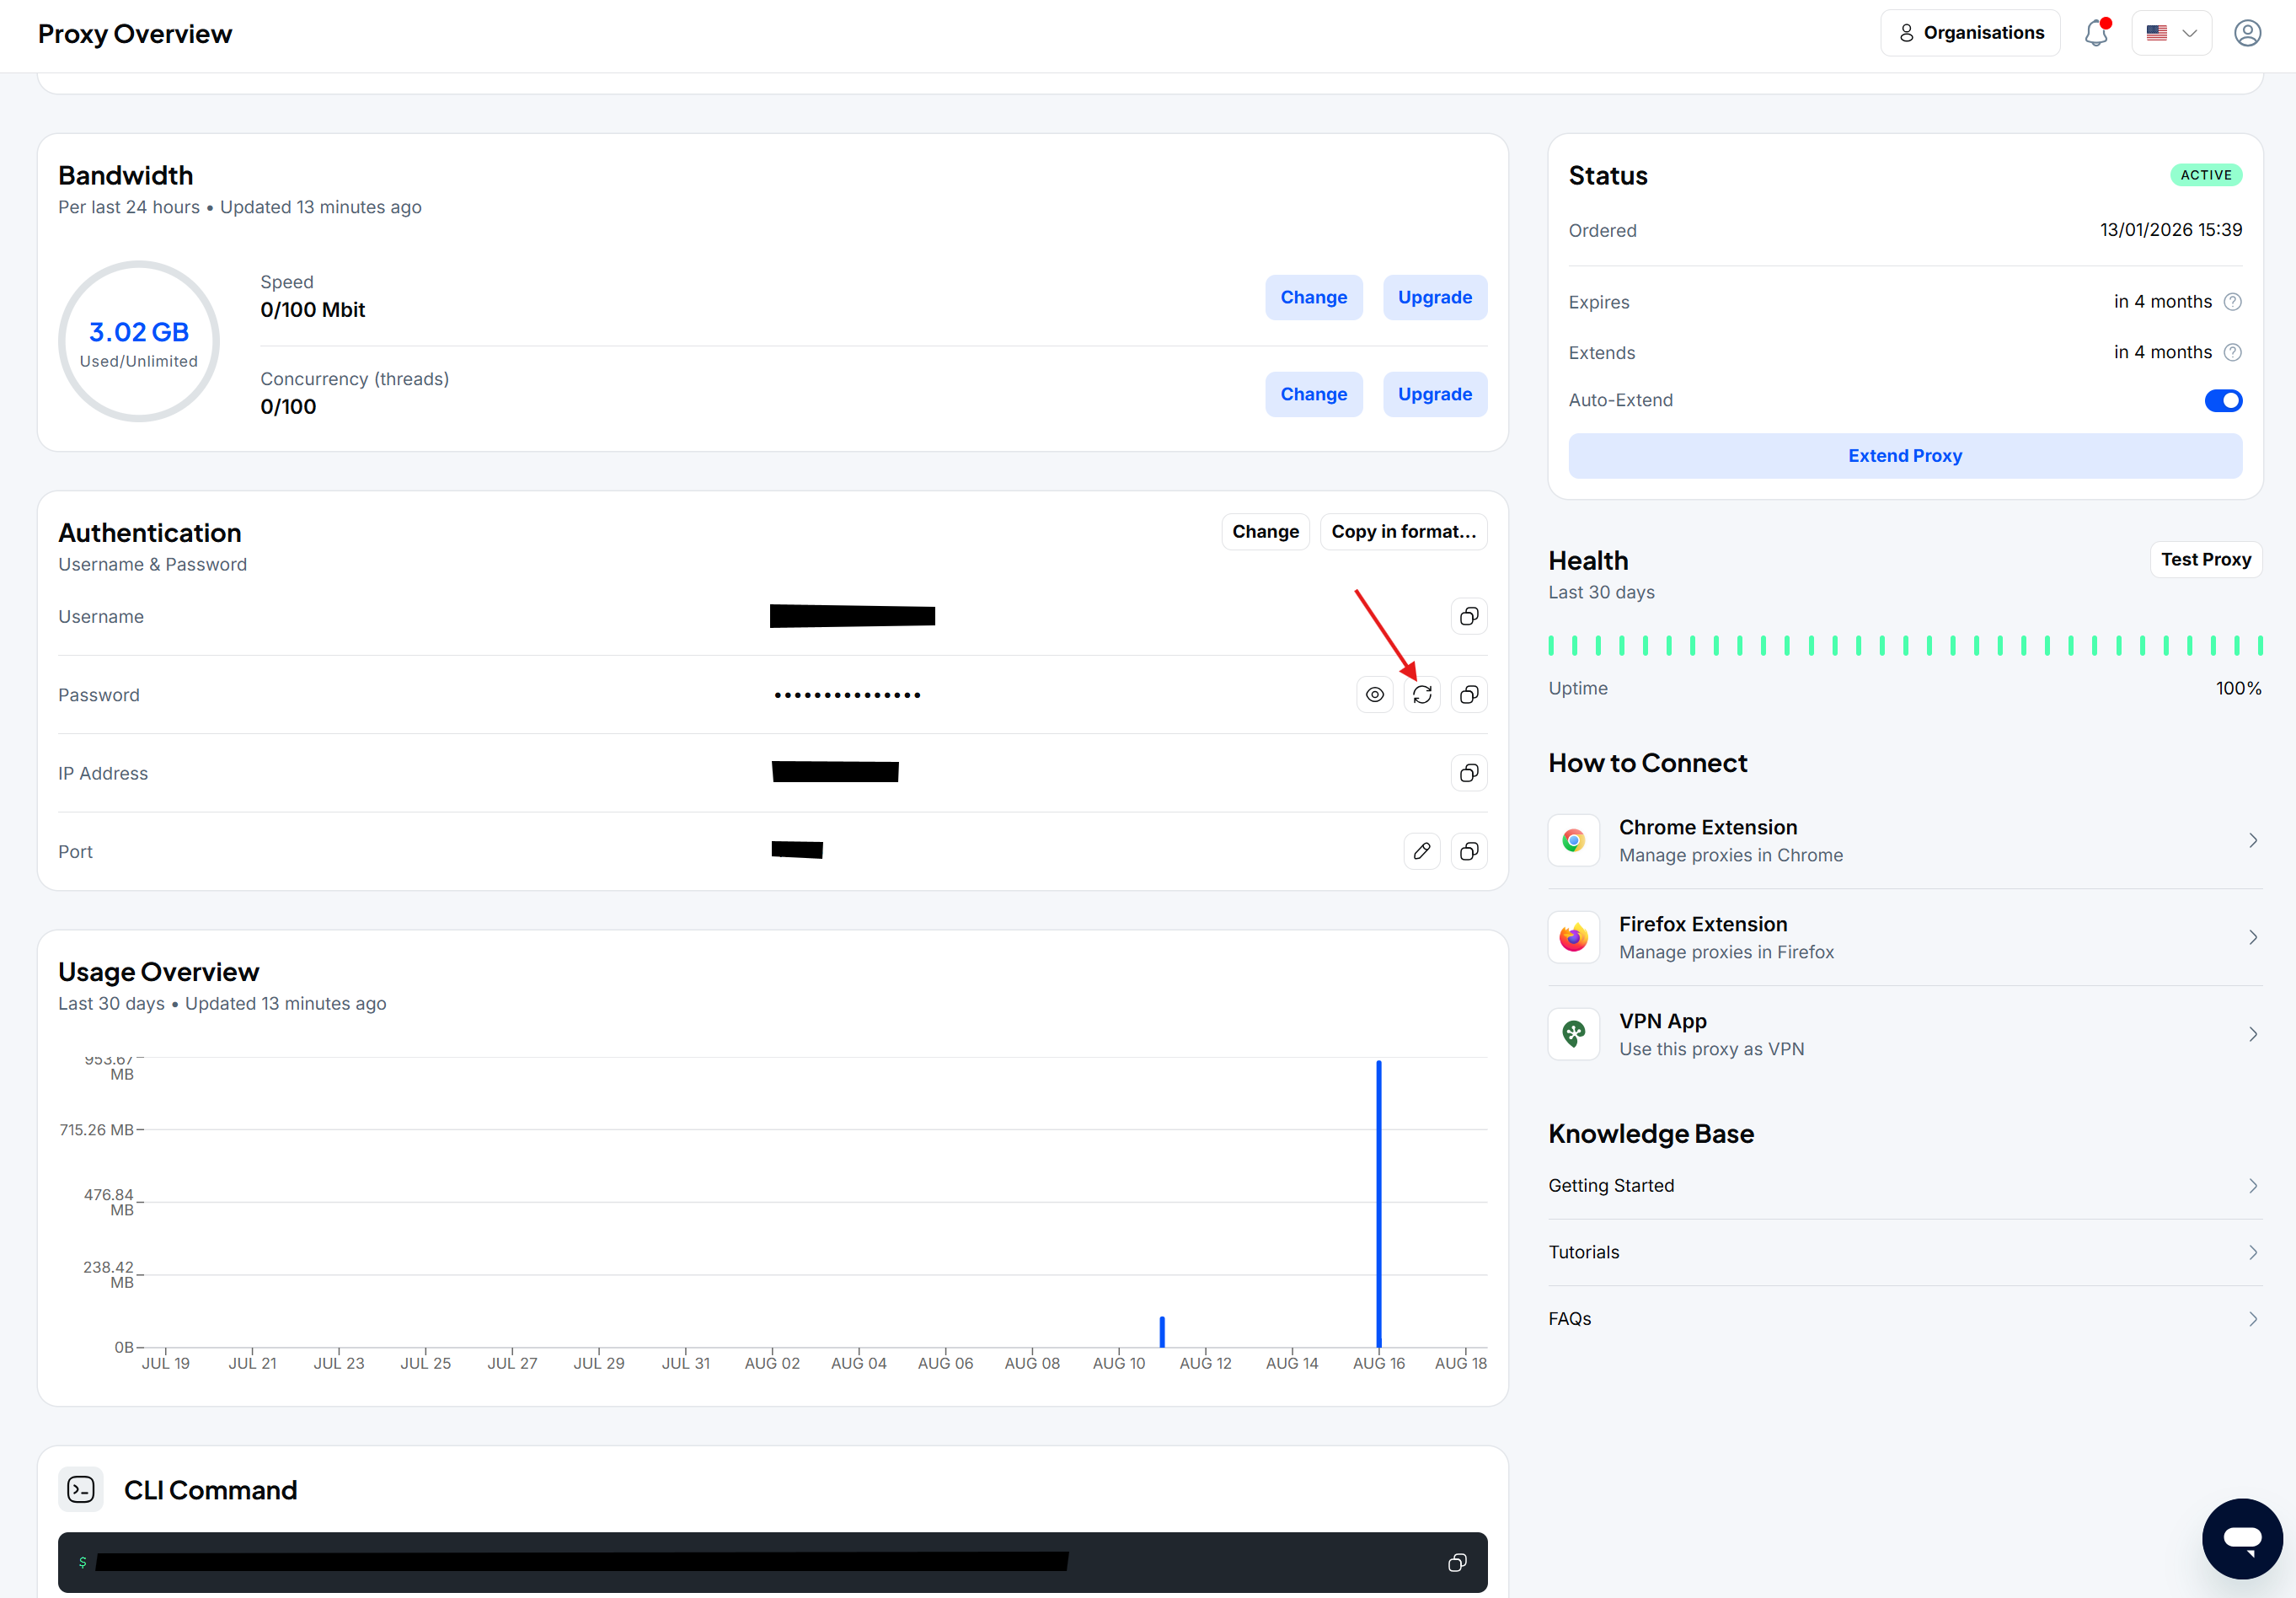Toggle the Auto-Extend switch
2296x1598 pixels.
pyautogui.click(x=2223, y=400)
